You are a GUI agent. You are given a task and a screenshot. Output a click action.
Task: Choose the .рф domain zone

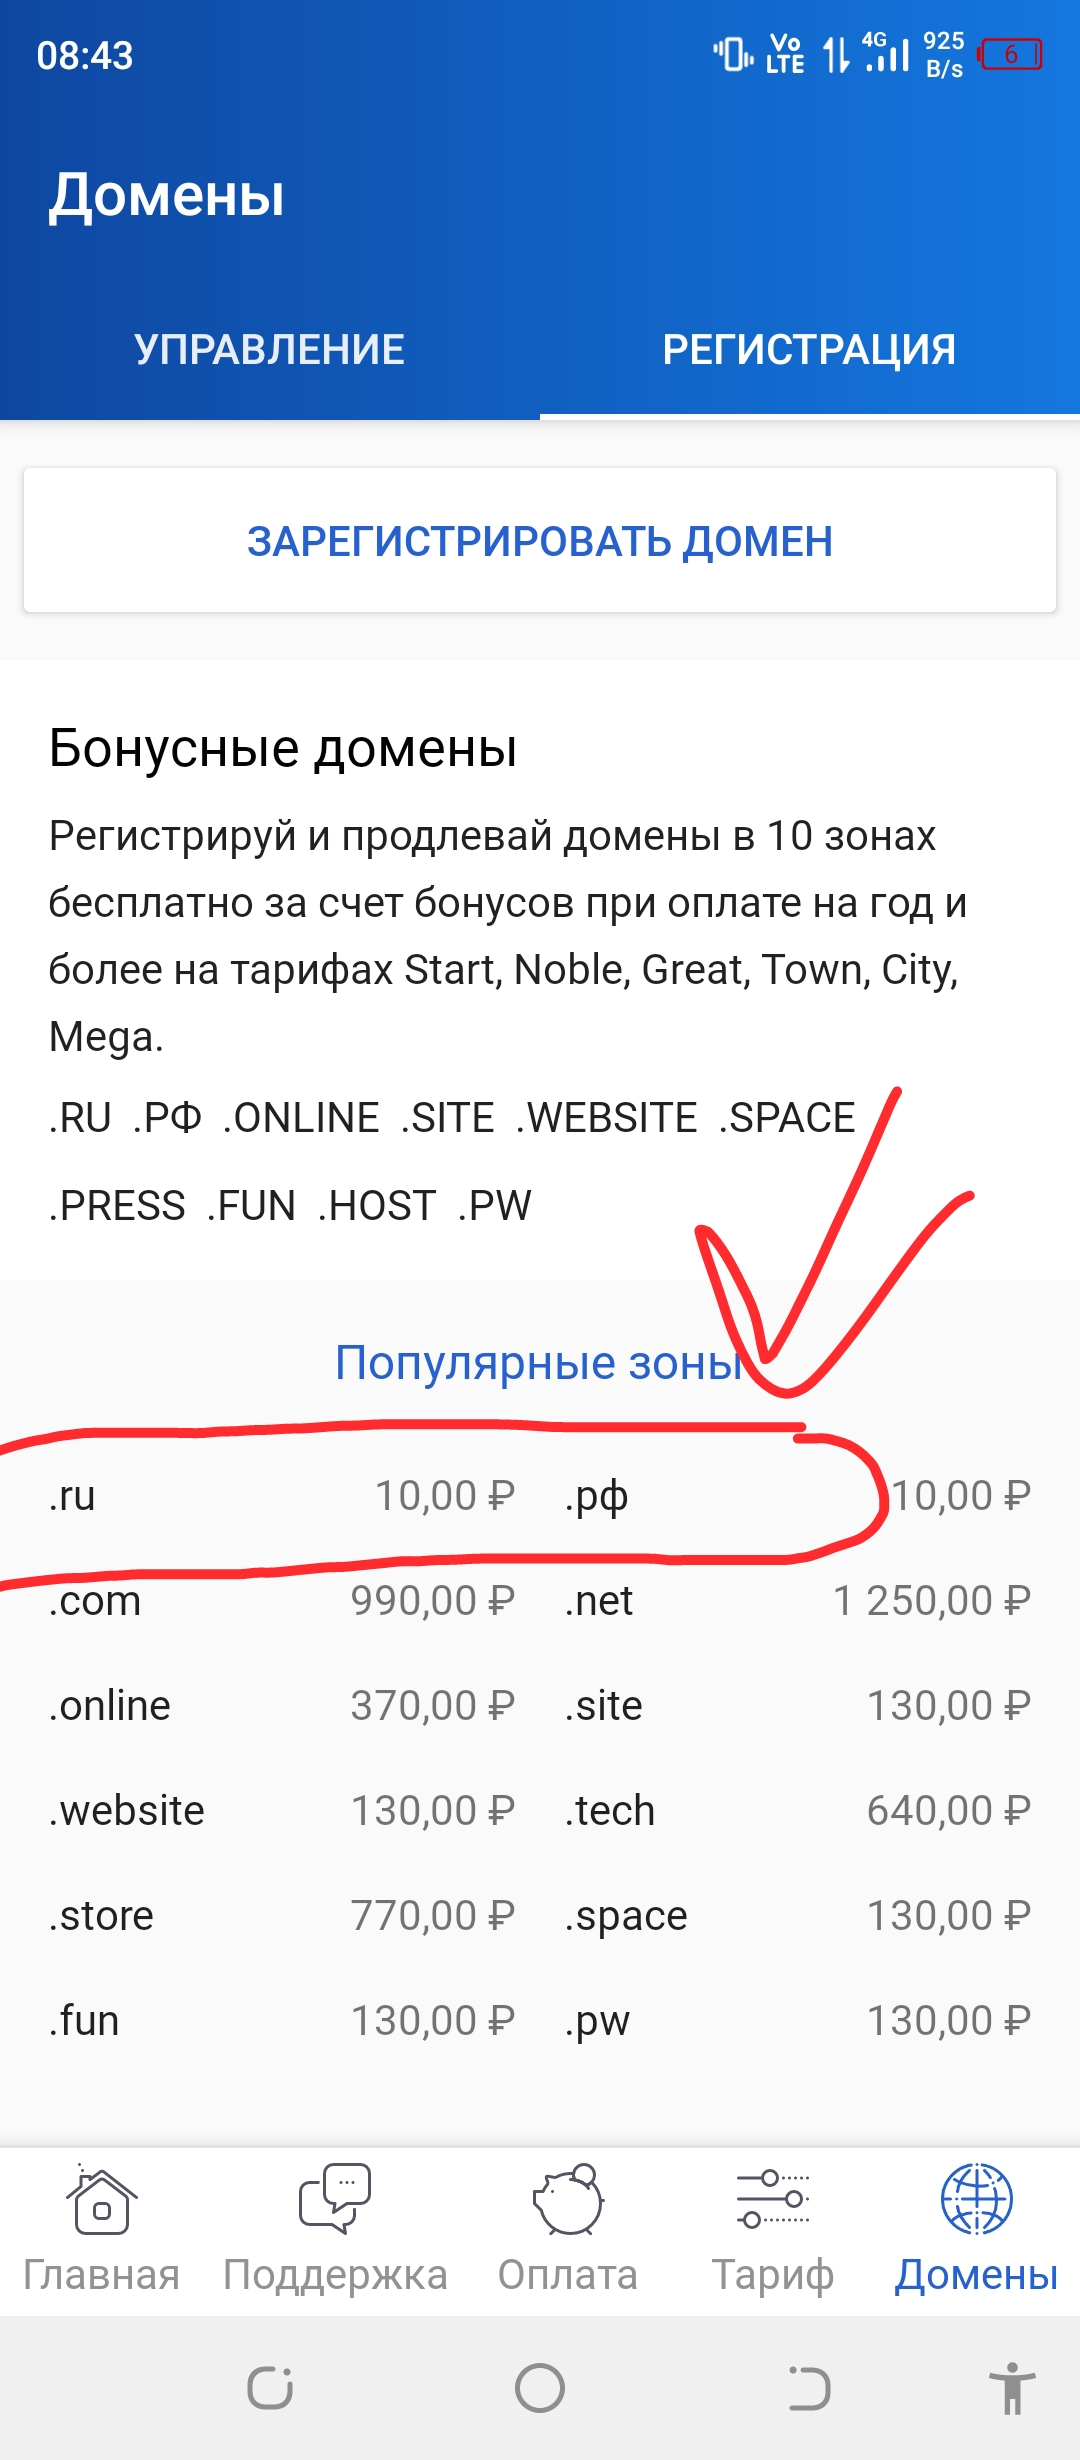[798, 1496]
